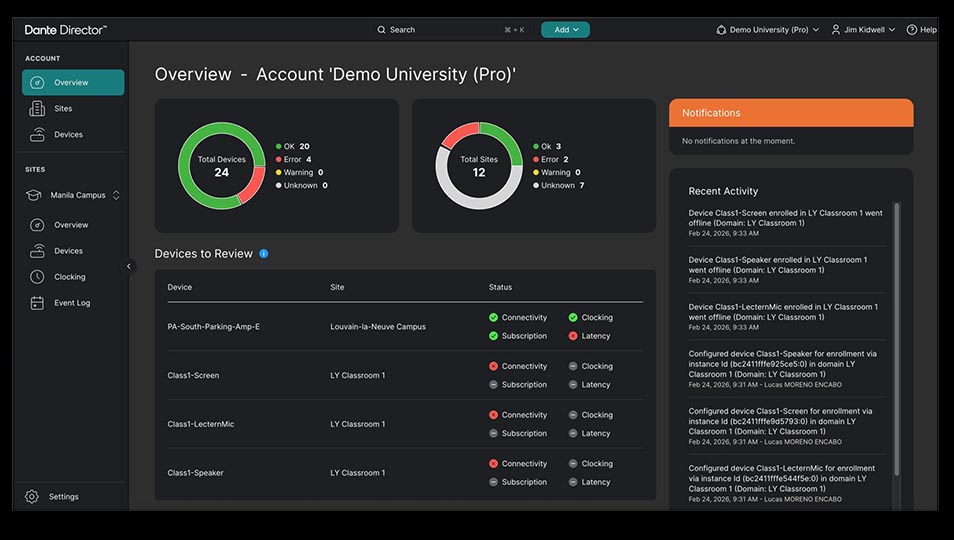954x540 pixels.
Task: Select Overview under the Sites section
Action: (x=71, y=225)
